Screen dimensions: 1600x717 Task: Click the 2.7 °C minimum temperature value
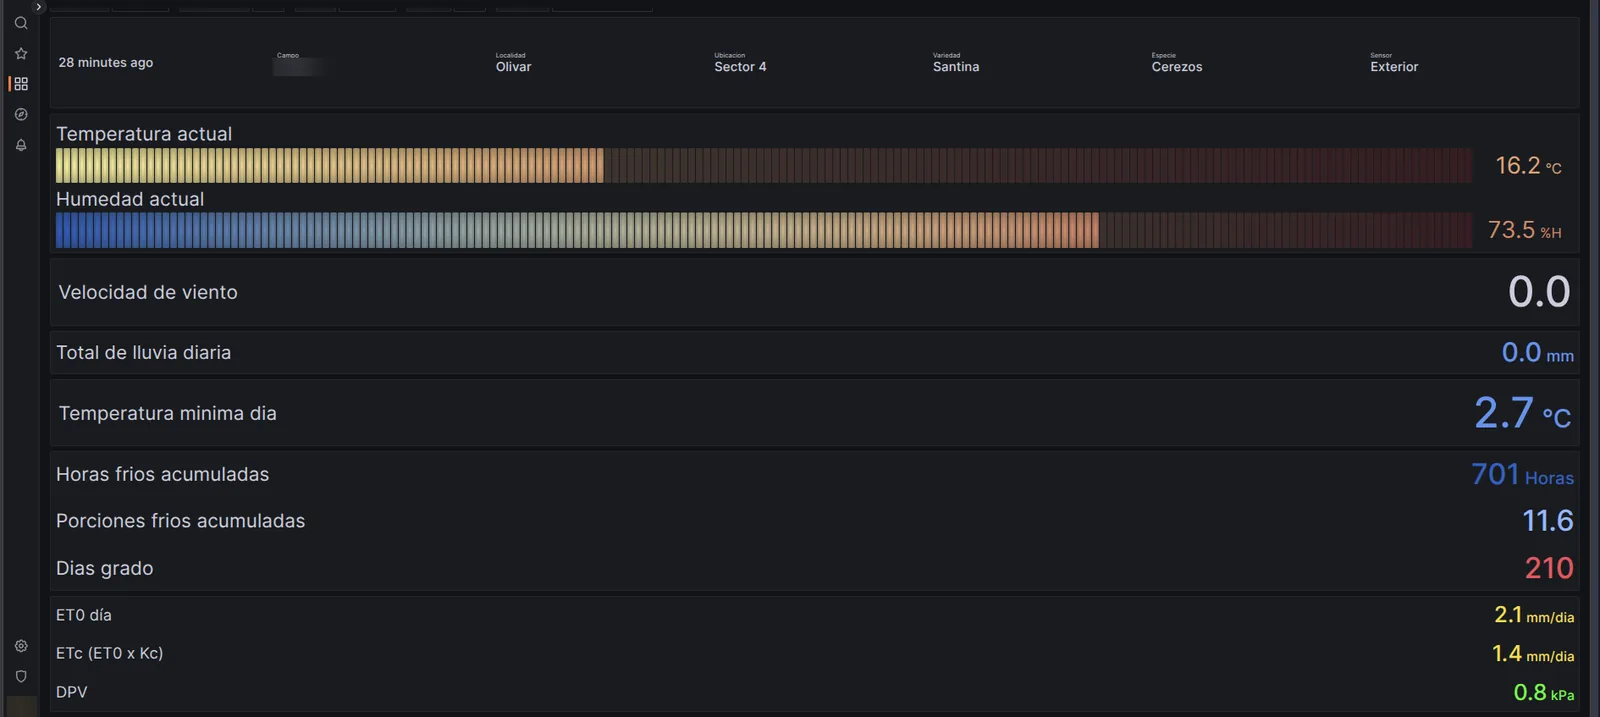pyautogui.click(x=1522, y=413)
